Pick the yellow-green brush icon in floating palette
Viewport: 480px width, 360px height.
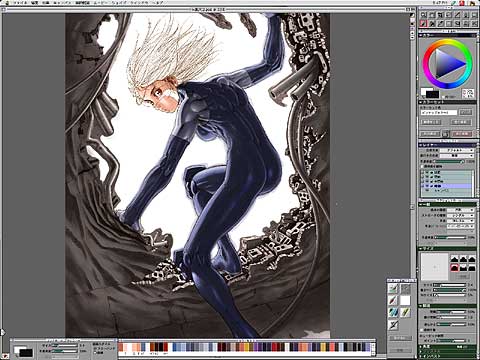pos(405,312)
